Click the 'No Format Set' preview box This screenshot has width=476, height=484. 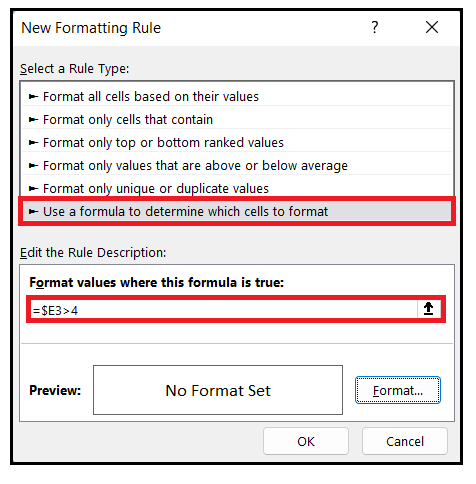coord(218,390)
